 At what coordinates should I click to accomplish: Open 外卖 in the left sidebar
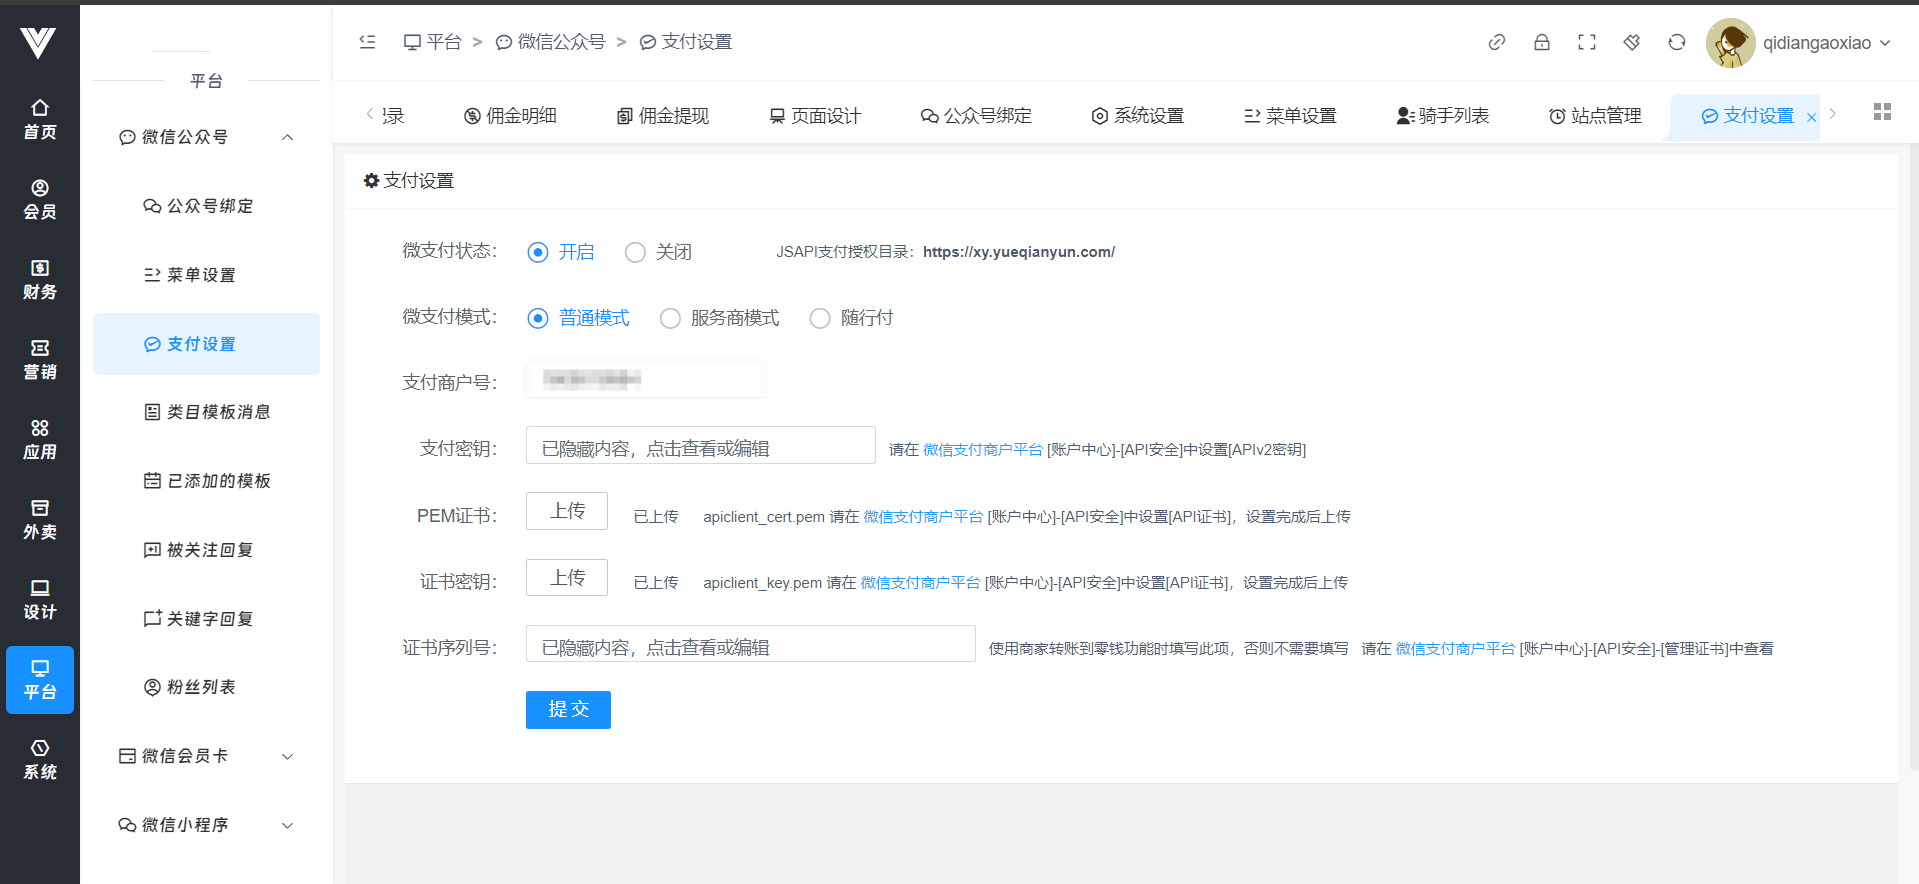click(x=40, y=520)
